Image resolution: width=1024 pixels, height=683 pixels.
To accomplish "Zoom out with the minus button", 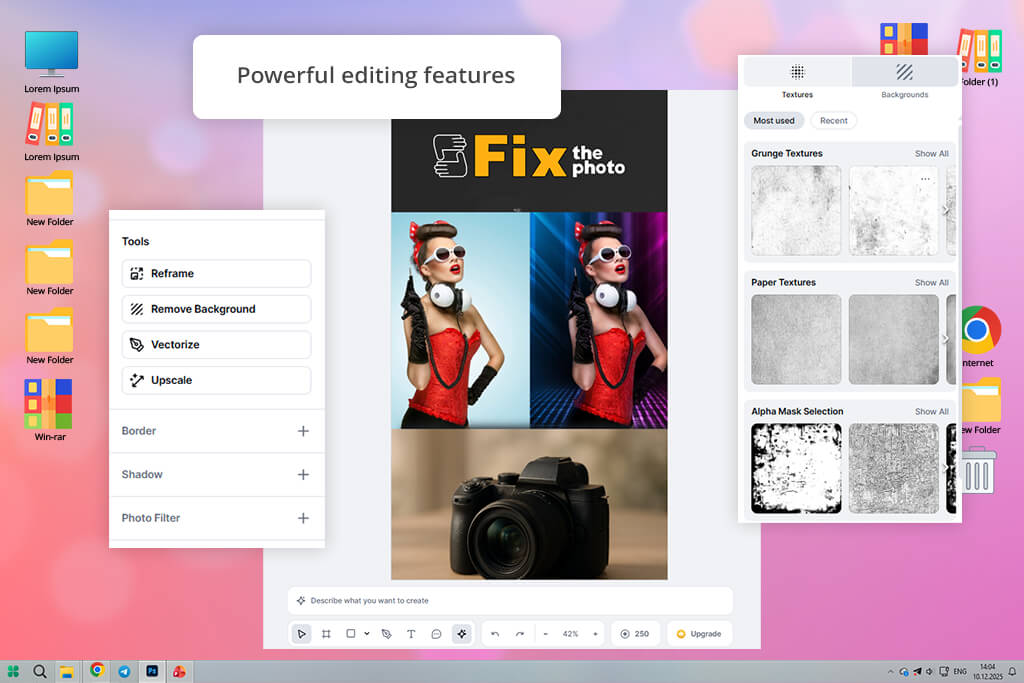I will pos(545,633).
